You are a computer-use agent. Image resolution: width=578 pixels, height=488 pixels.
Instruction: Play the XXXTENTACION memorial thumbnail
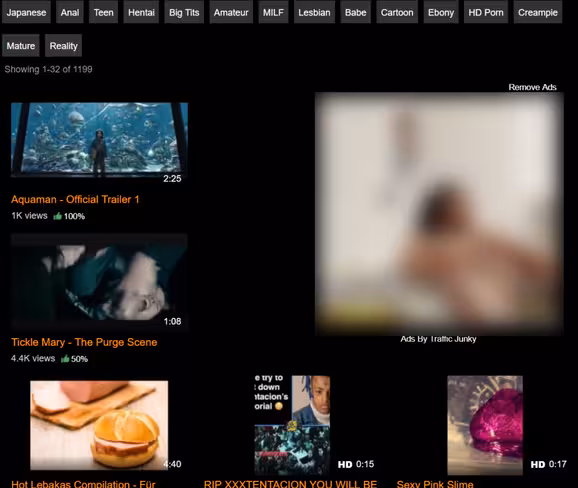(x=292, y=425)
